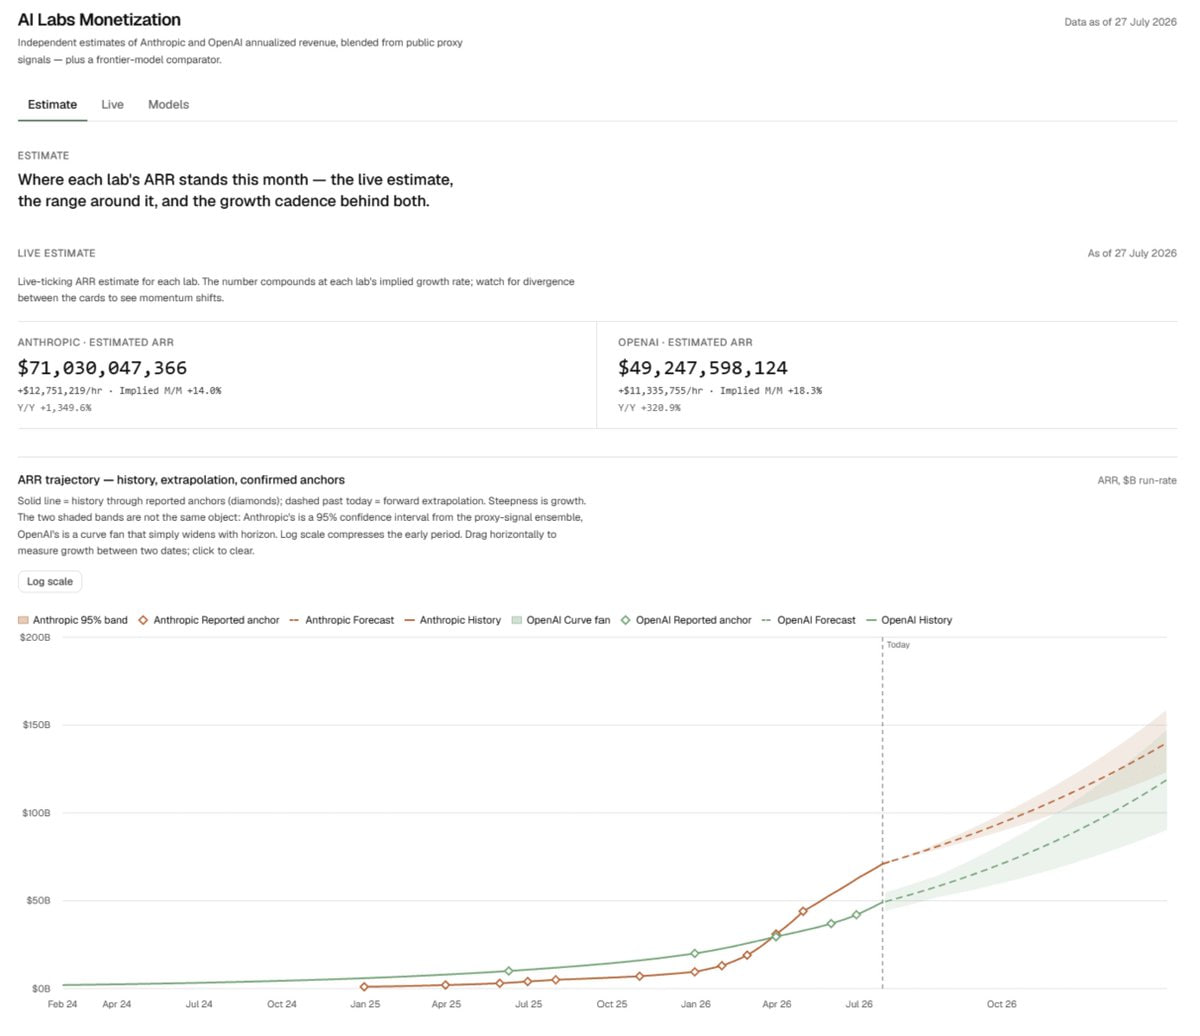This screenshot has height=1036, width=1200.
Task: Click the Anthropic estimated ARR value $71,030,047,366
Action: [x=102, y=368]
